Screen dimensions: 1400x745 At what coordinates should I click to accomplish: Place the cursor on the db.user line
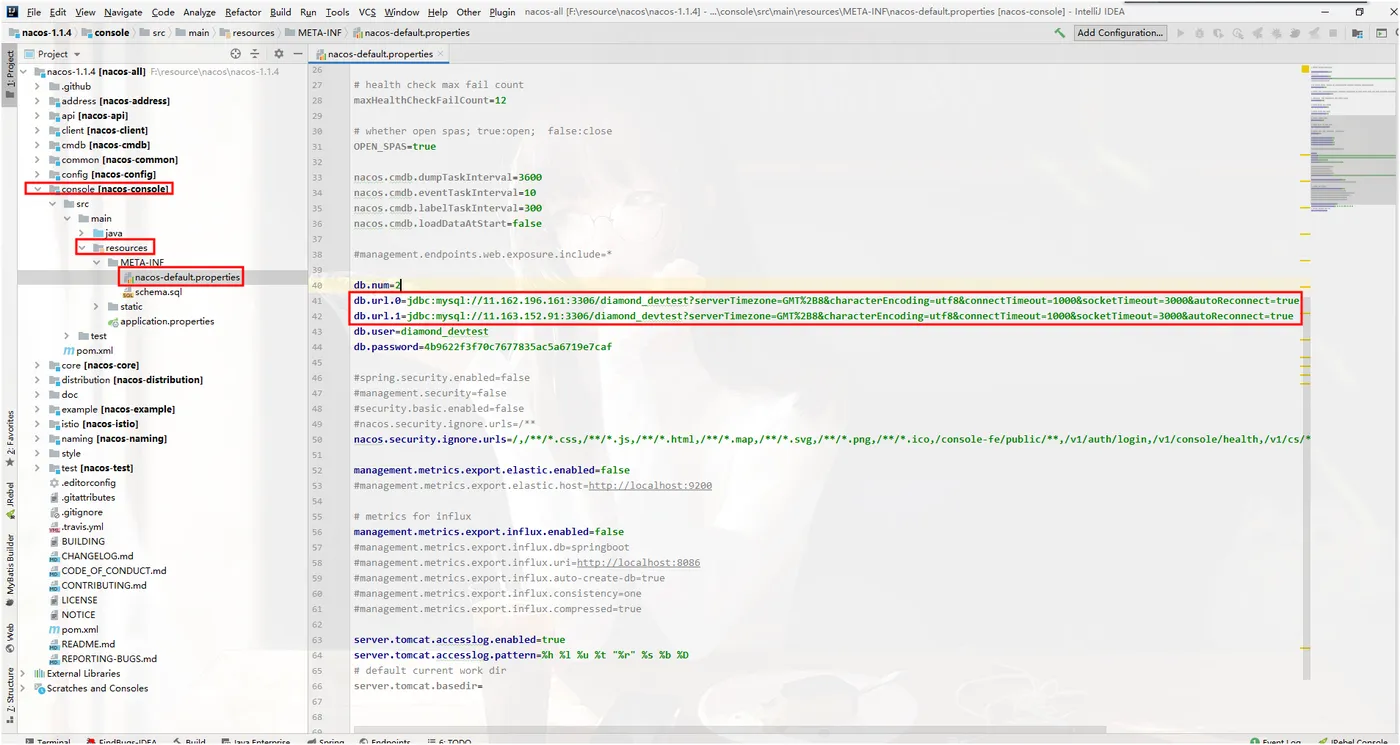tap(420, 332)
